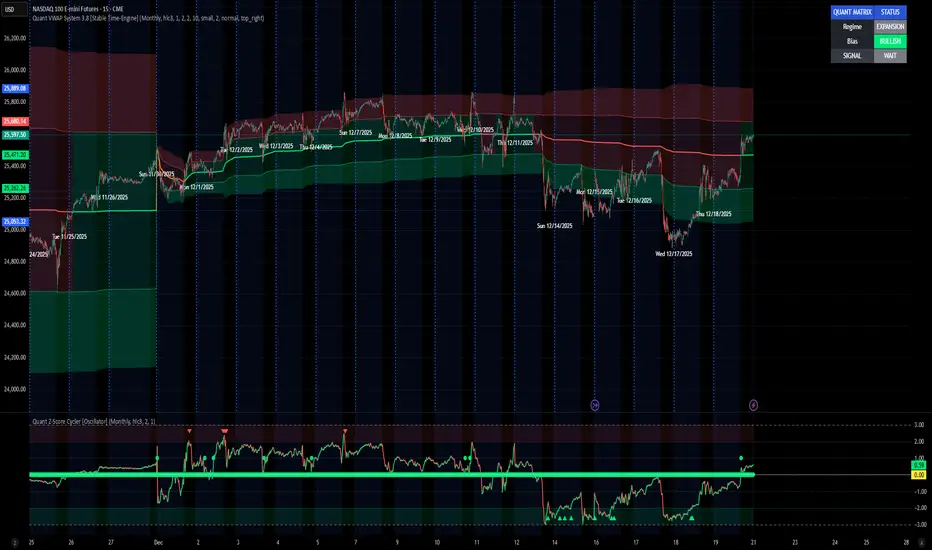Click the Sun 12/7/2025 session label

pos(356,133)
